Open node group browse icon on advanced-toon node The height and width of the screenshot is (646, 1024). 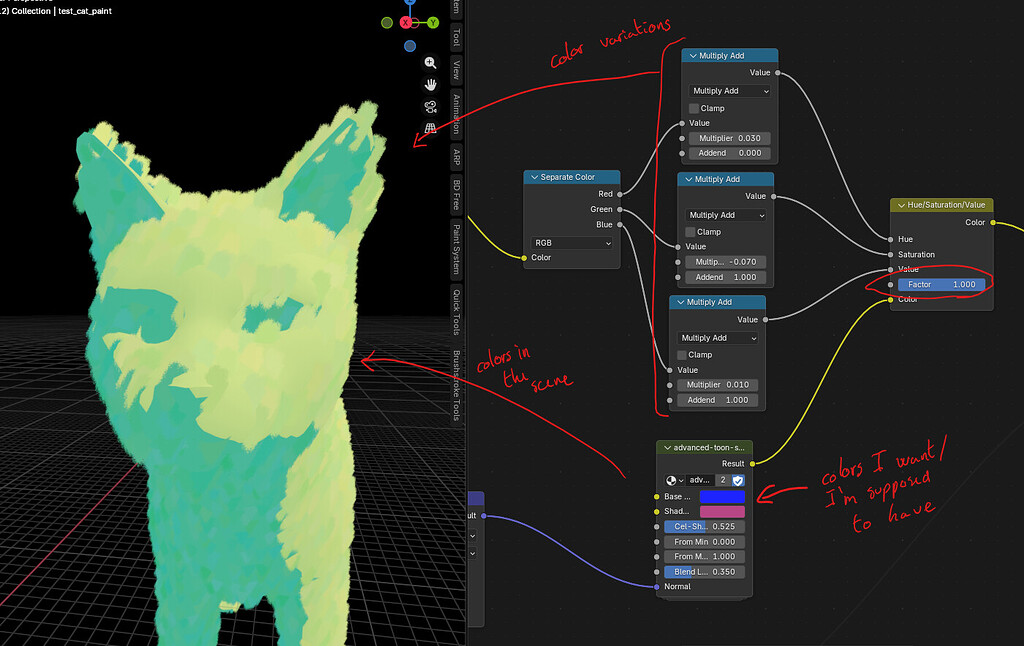[675, 480]
